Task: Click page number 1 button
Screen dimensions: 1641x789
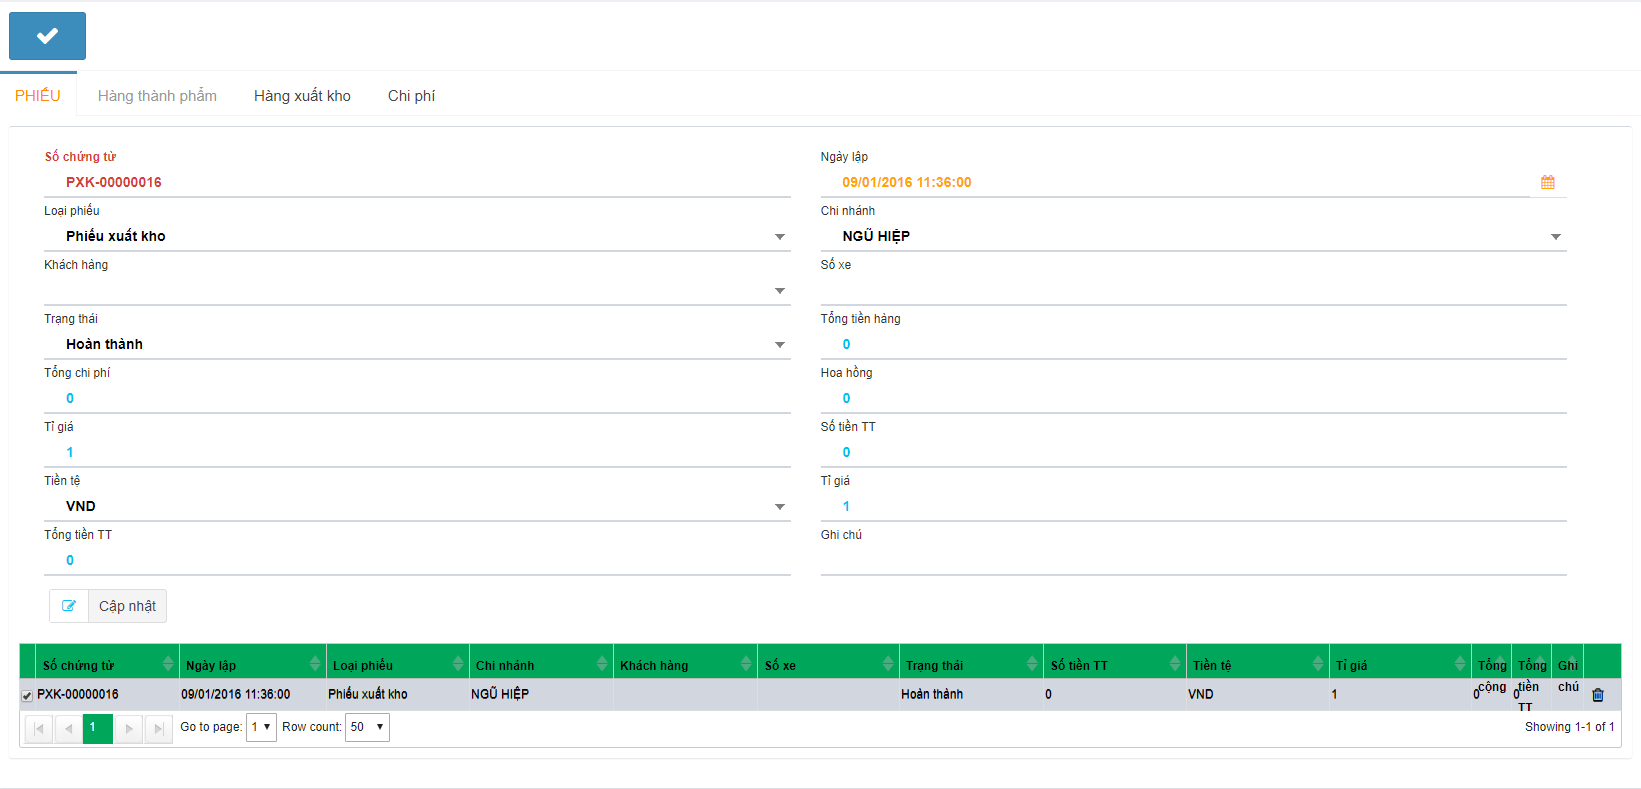Action: [x=97, y=728]
